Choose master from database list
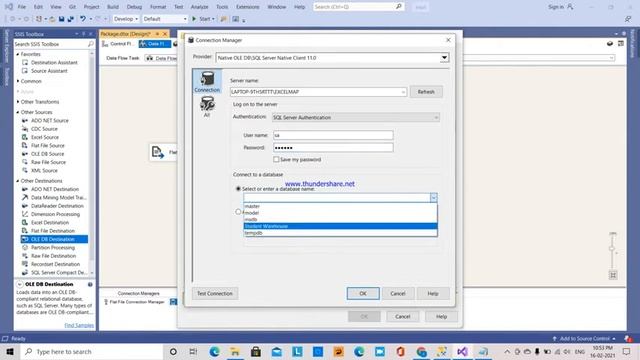 pos(340,206)
